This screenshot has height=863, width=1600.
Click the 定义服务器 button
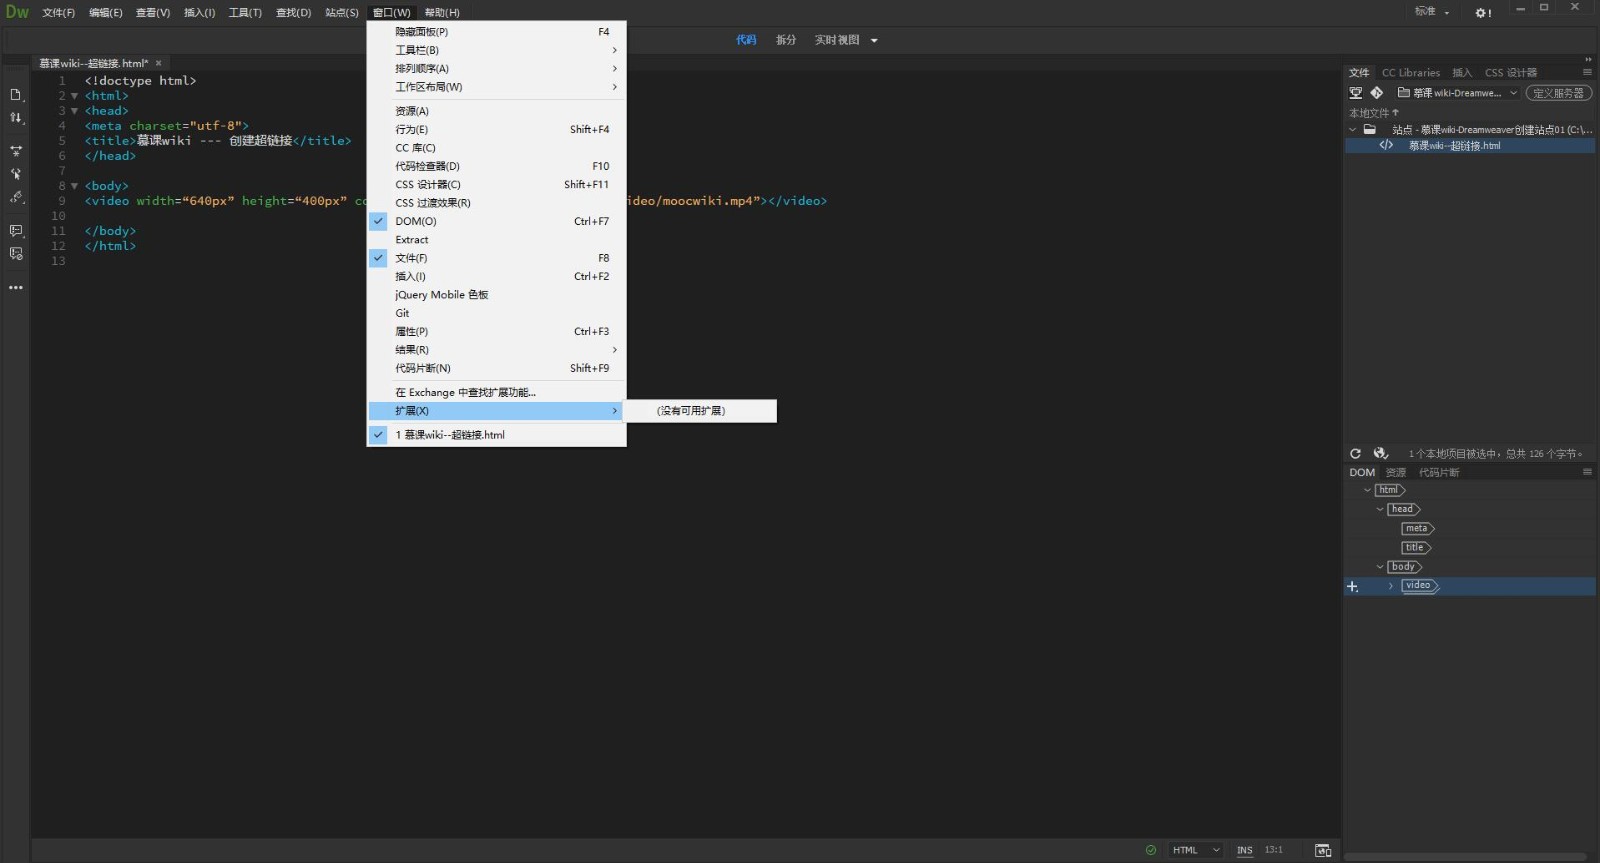[x=1559, y=93]
